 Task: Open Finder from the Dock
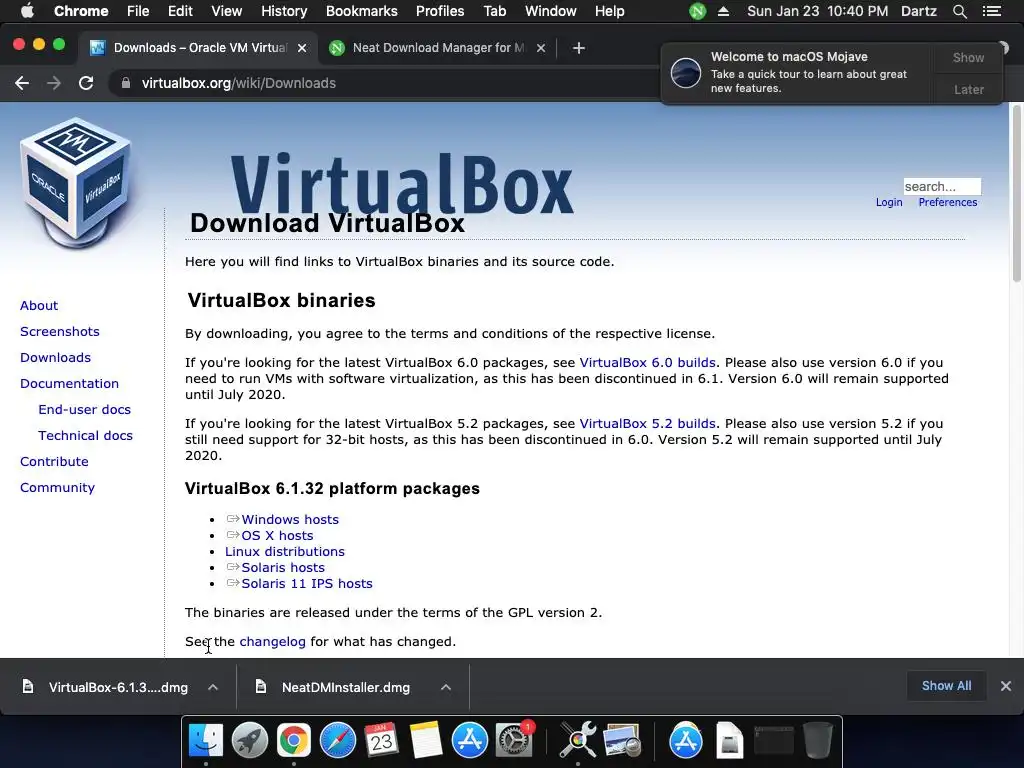(206, 740)
